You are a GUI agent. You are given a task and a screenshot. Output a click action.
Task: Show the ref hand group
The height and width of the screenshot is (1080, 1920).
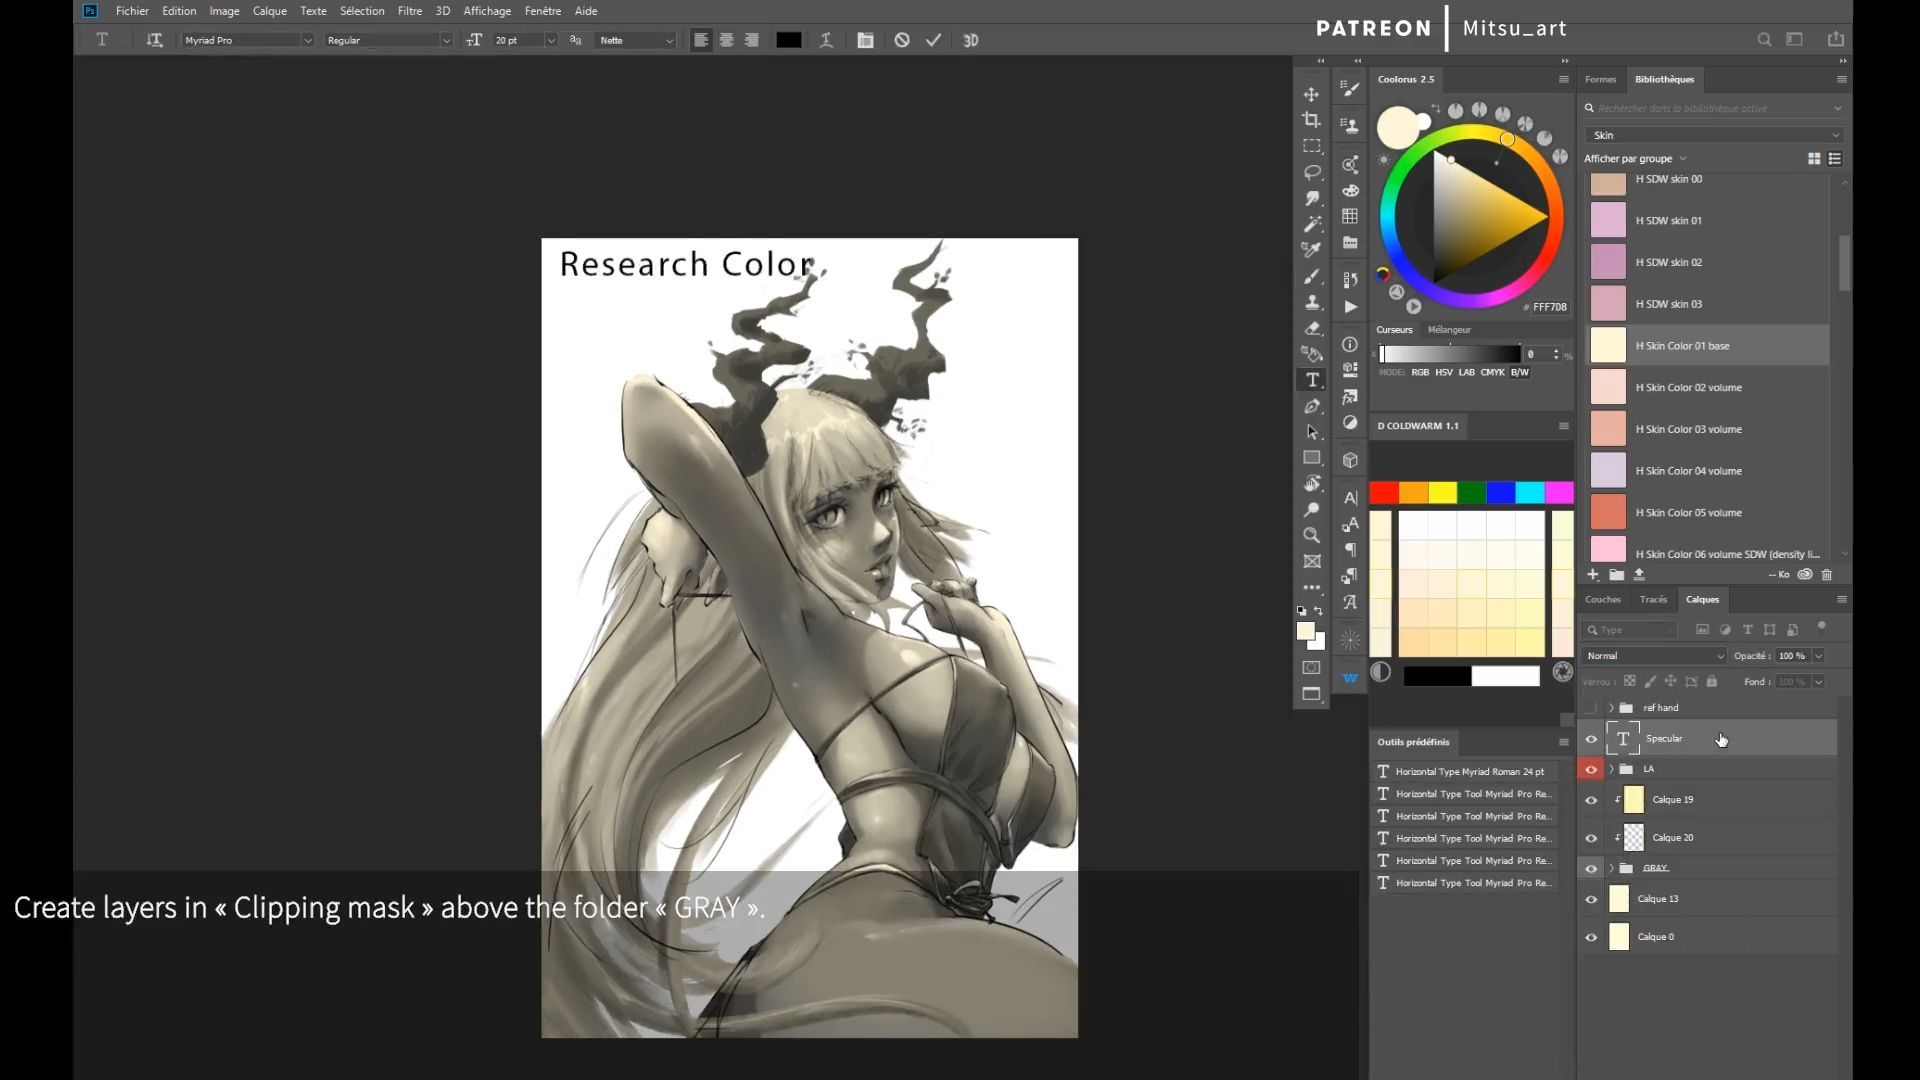(1591, 708)
